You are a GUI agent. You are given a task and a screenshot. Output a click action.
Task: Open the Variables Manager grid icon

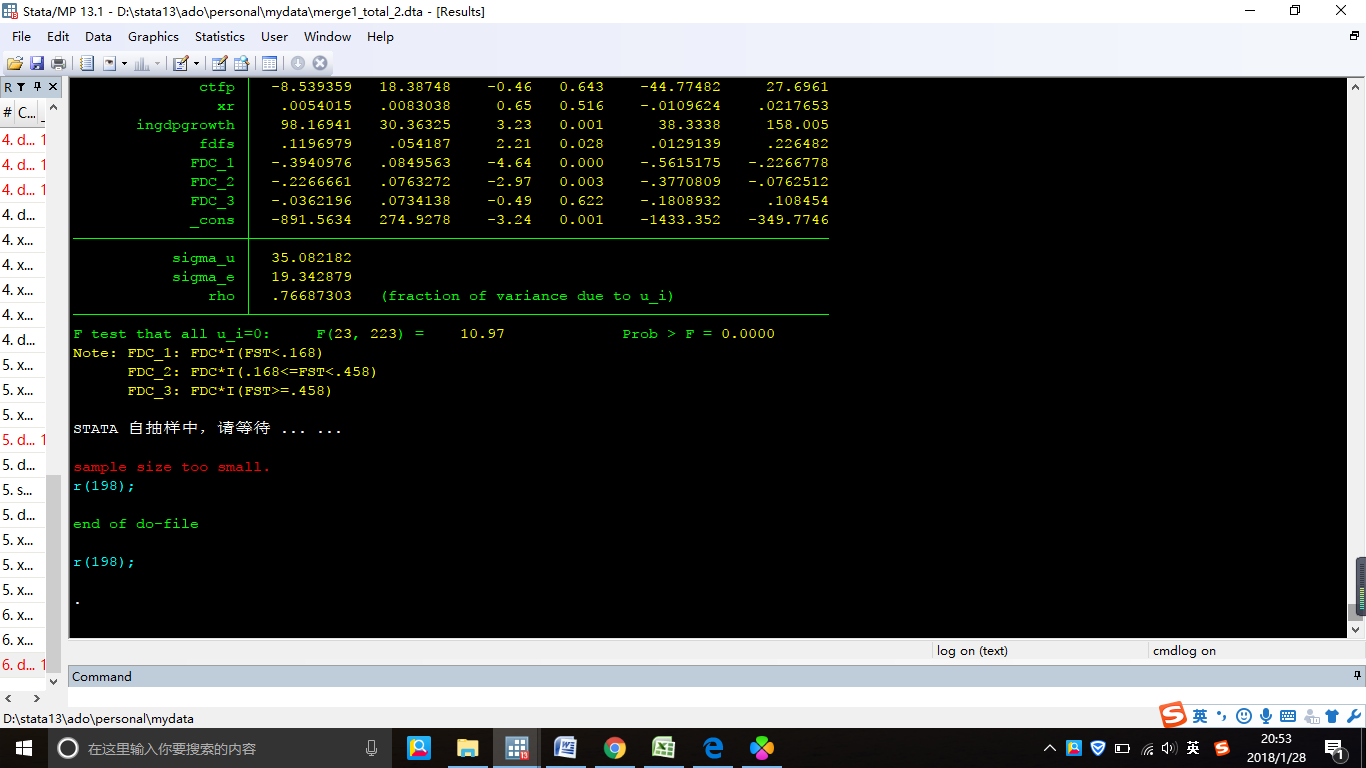pos(269,63)
